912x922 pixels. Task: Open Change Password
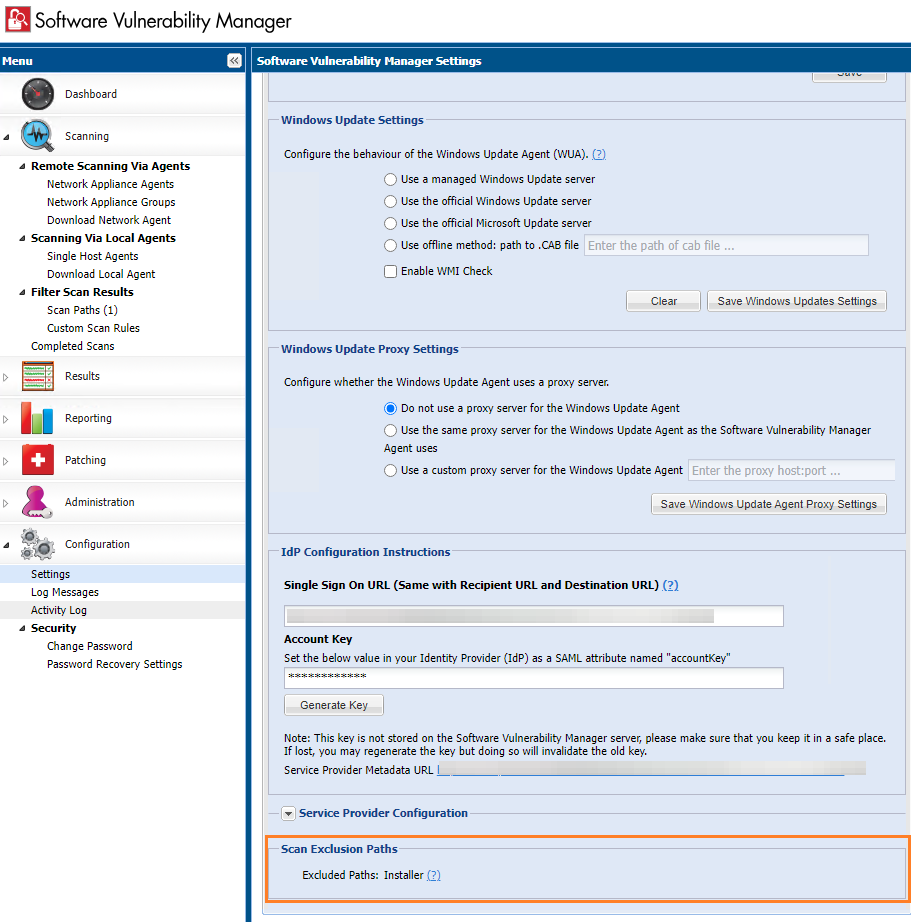[x=89, y=646]
